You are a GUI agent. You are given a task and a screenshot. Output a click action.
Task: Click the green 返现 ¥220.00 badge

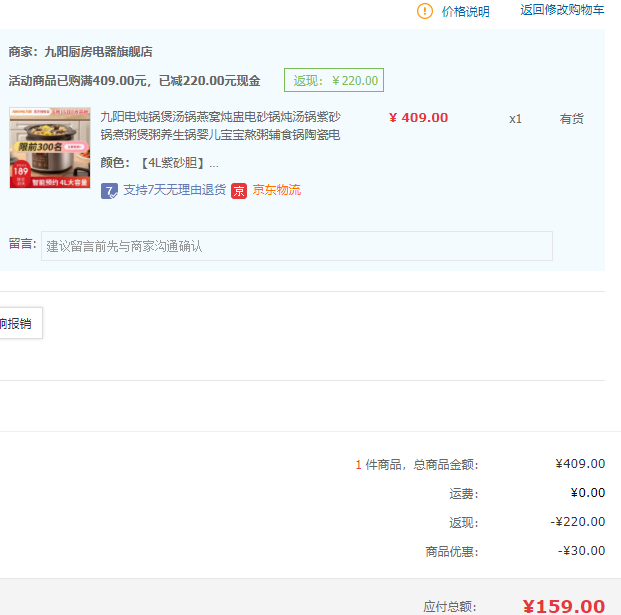333,80
